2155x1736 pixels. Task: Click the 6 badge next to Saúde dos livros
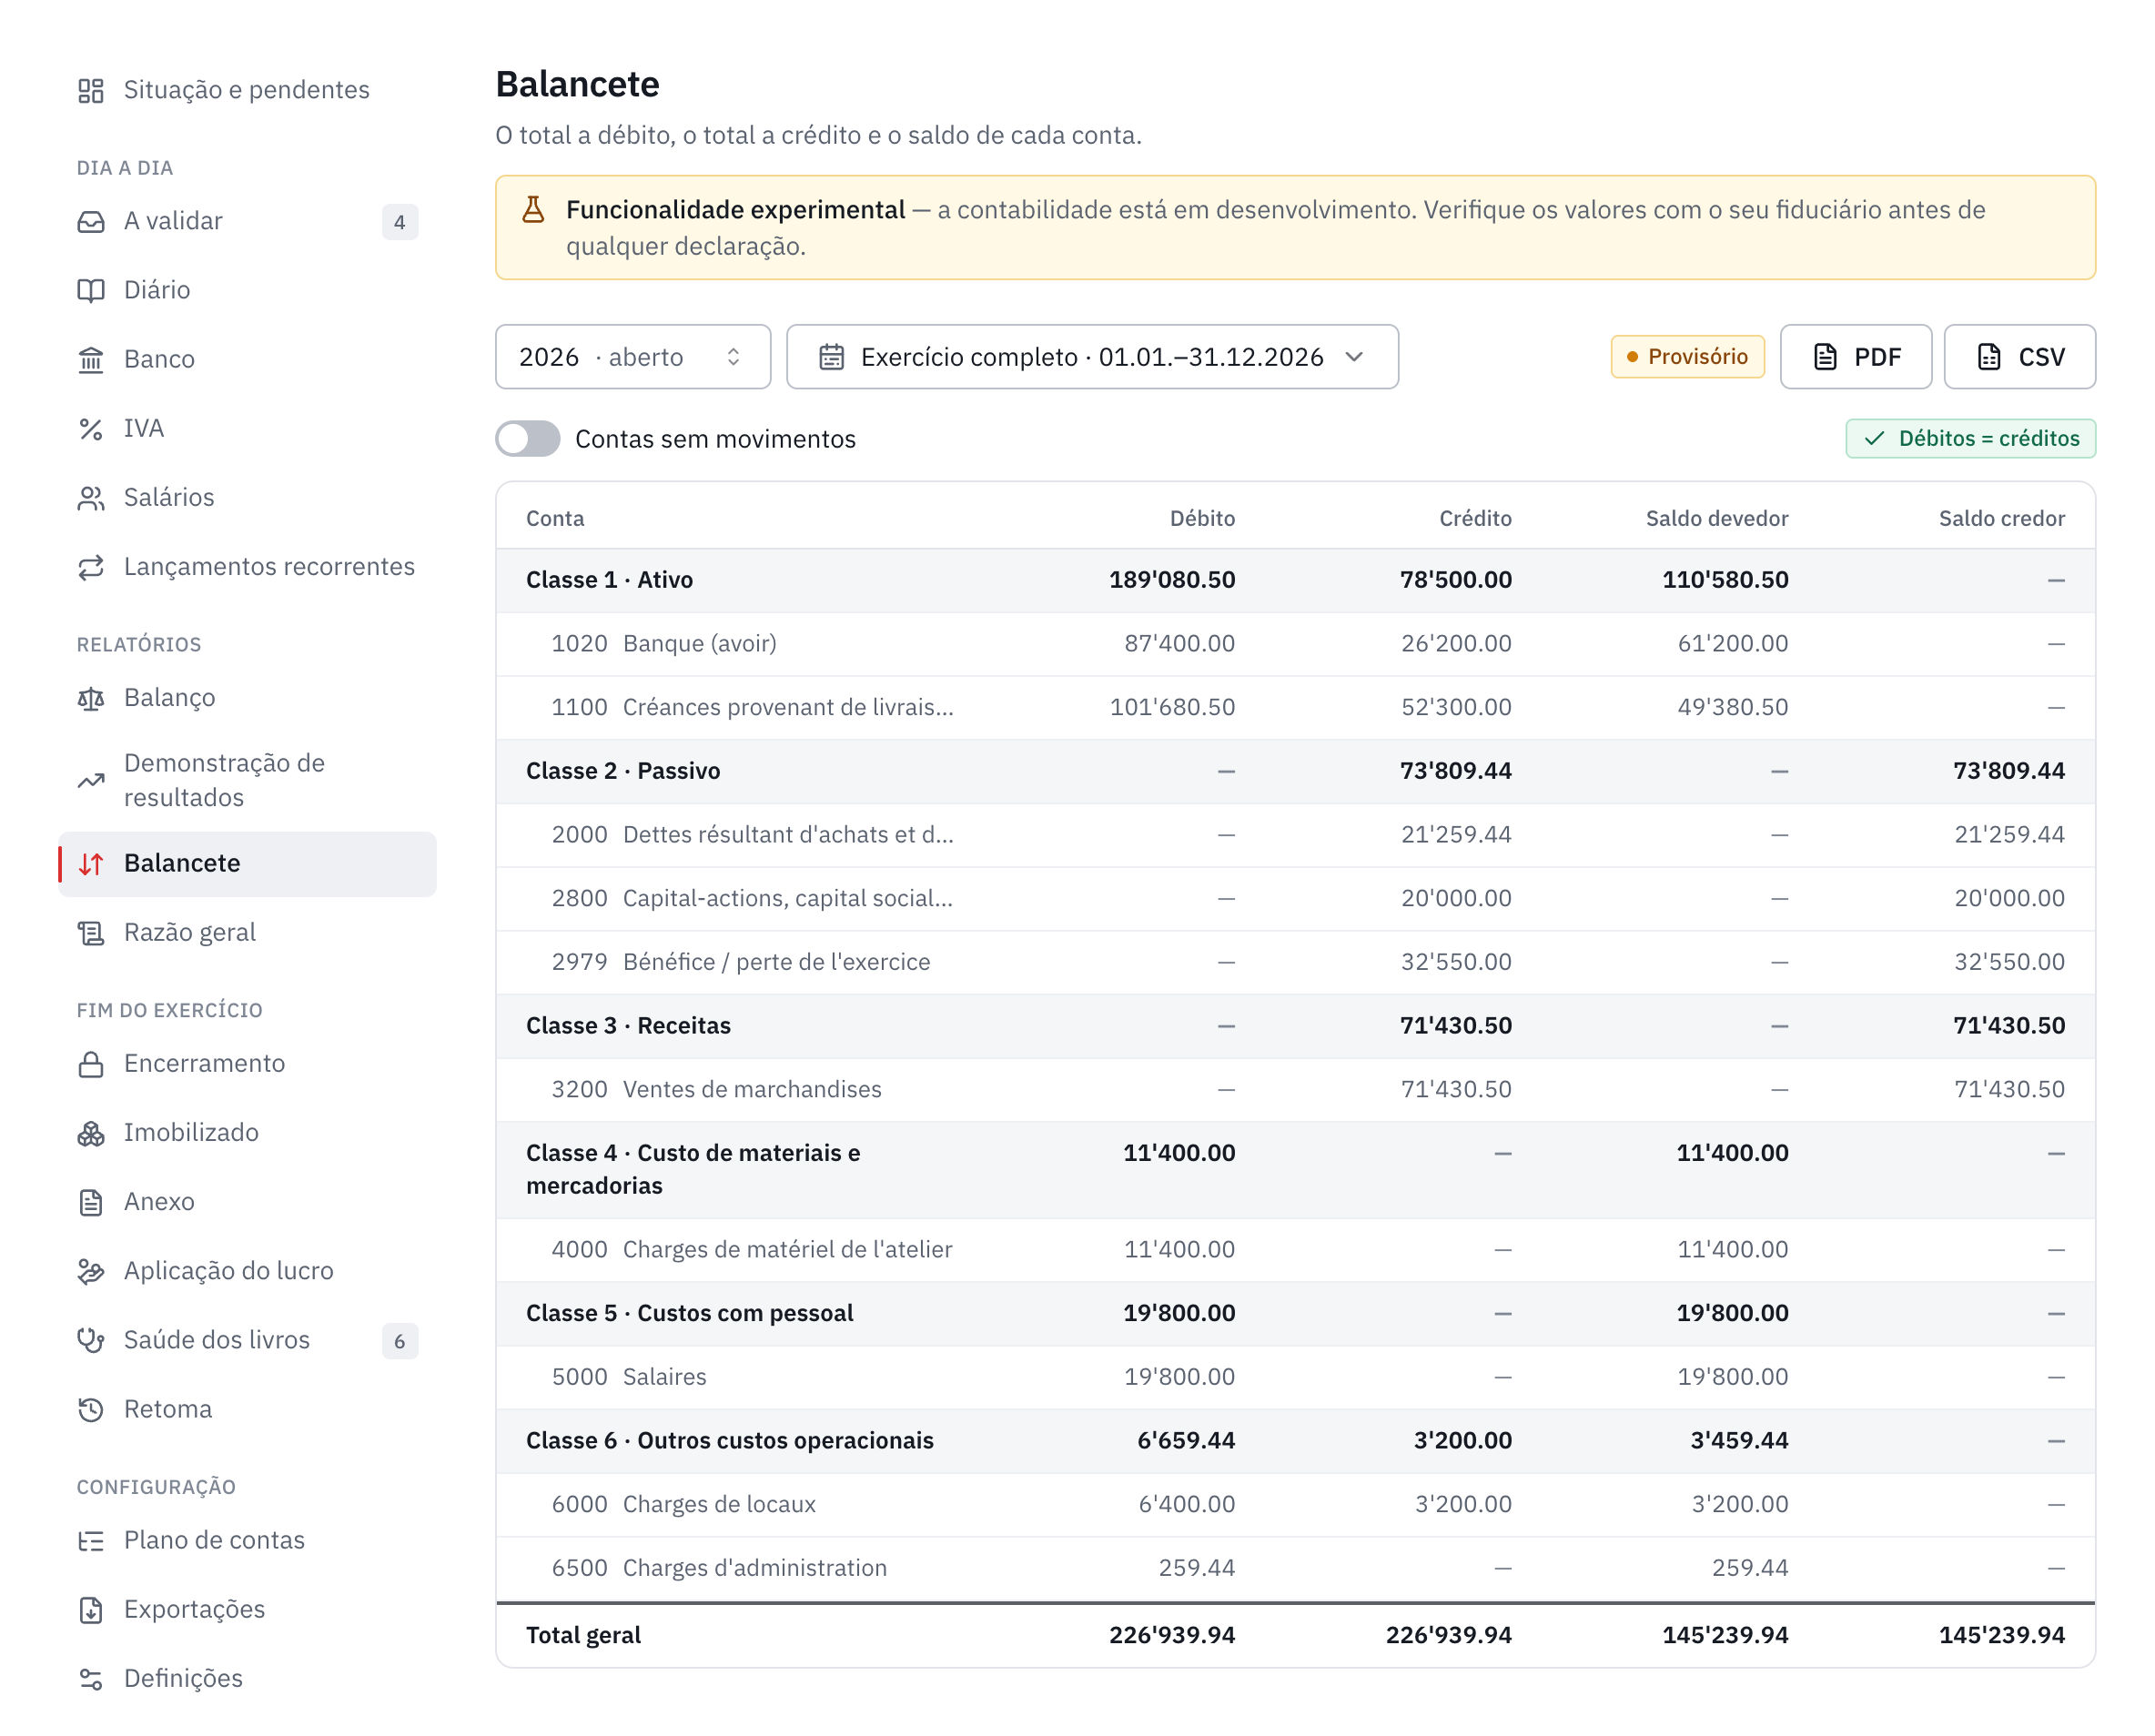pyautogui.click(x=400, y=1341)
